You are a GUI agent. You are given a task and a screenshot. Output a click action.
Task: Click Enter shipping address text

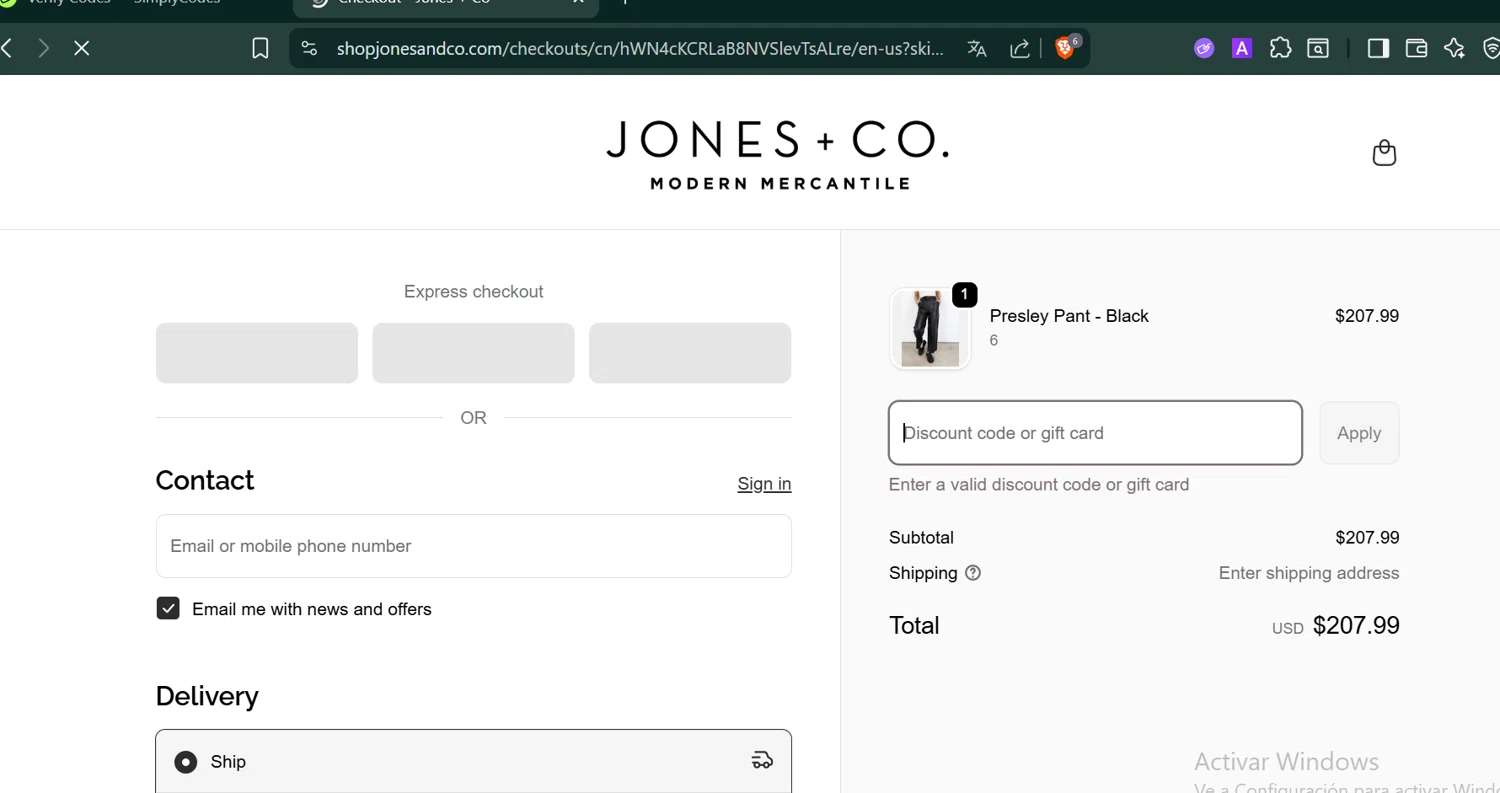(1309, 573)
